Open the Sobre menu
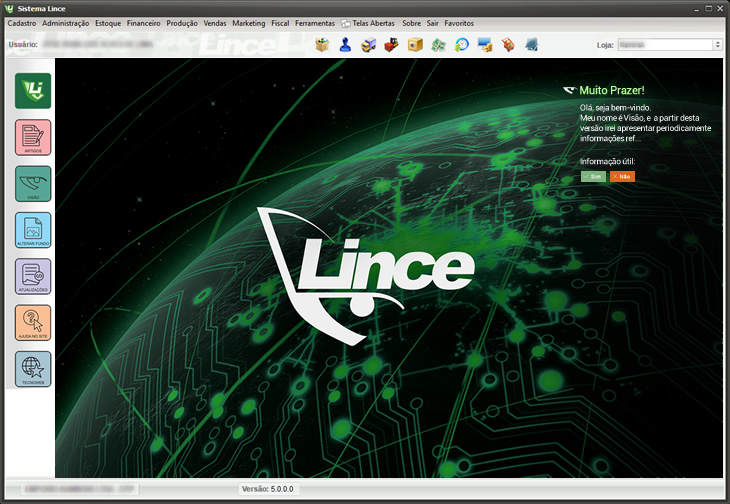 click(x=411, y=23)
